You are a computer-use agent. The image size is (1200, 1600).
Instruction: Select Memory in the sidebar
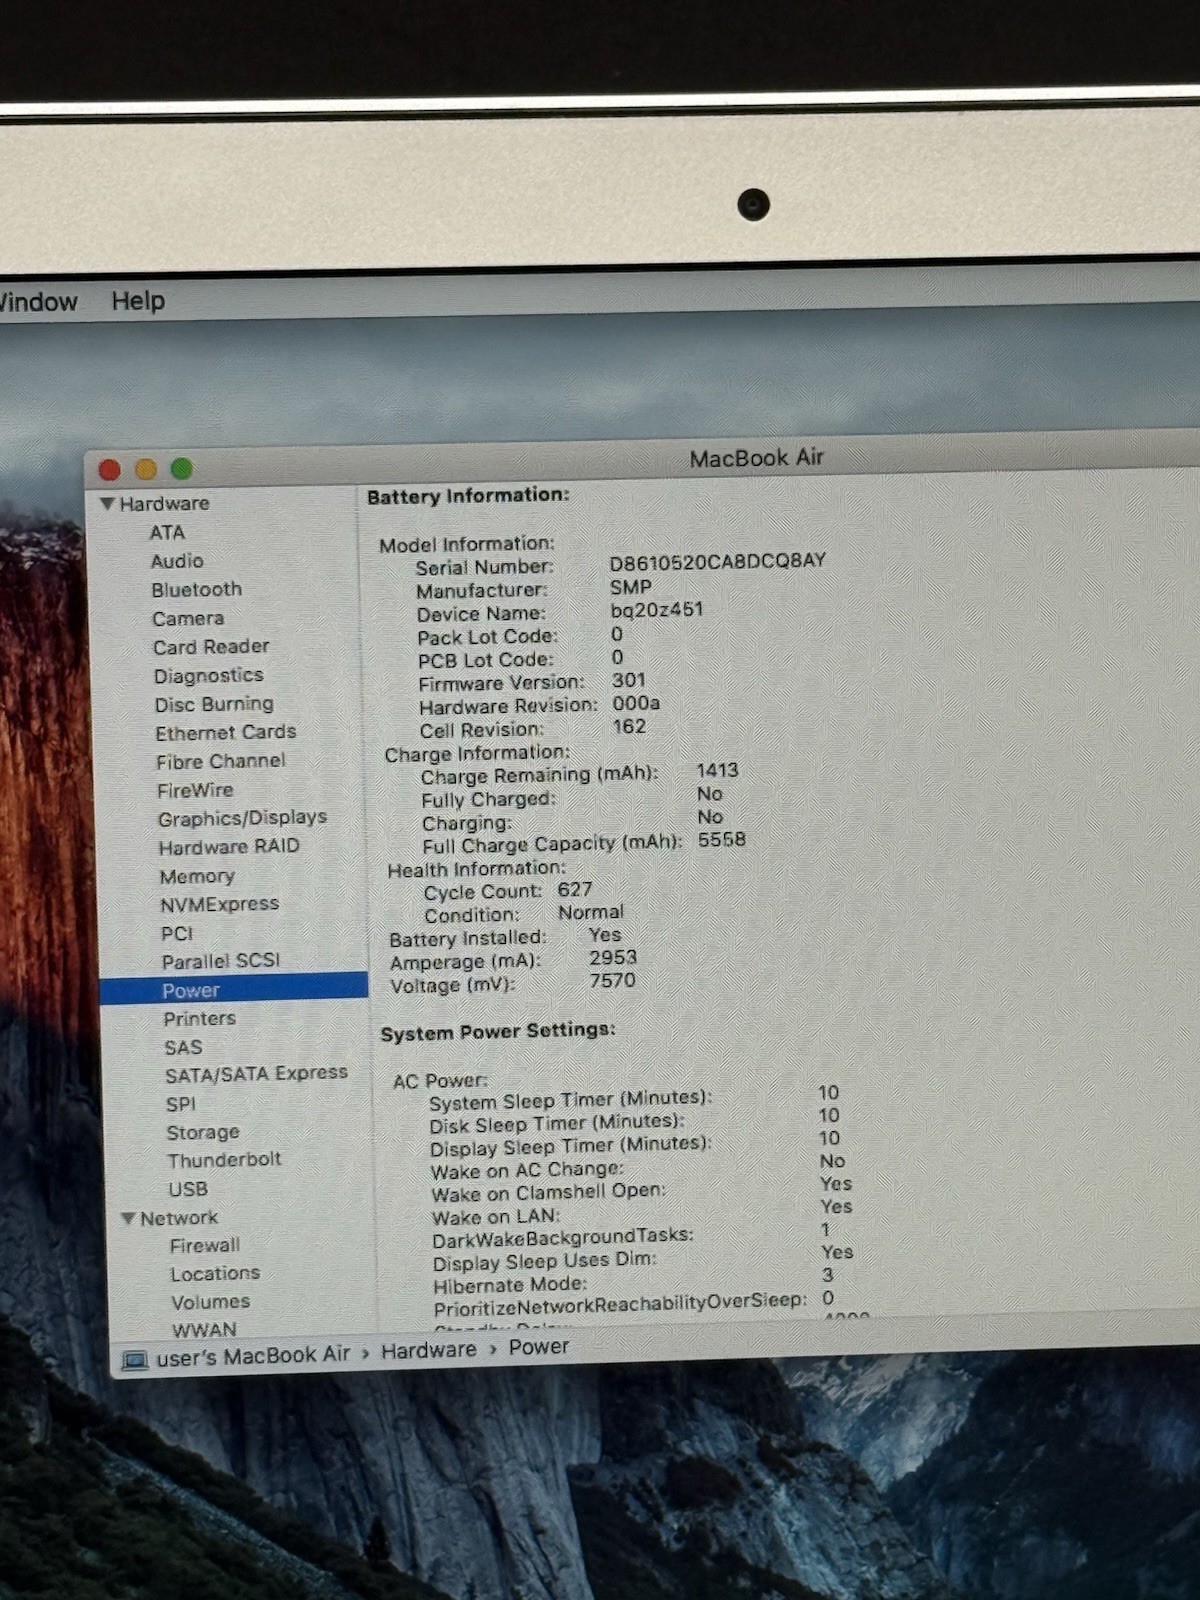point(197,877)
